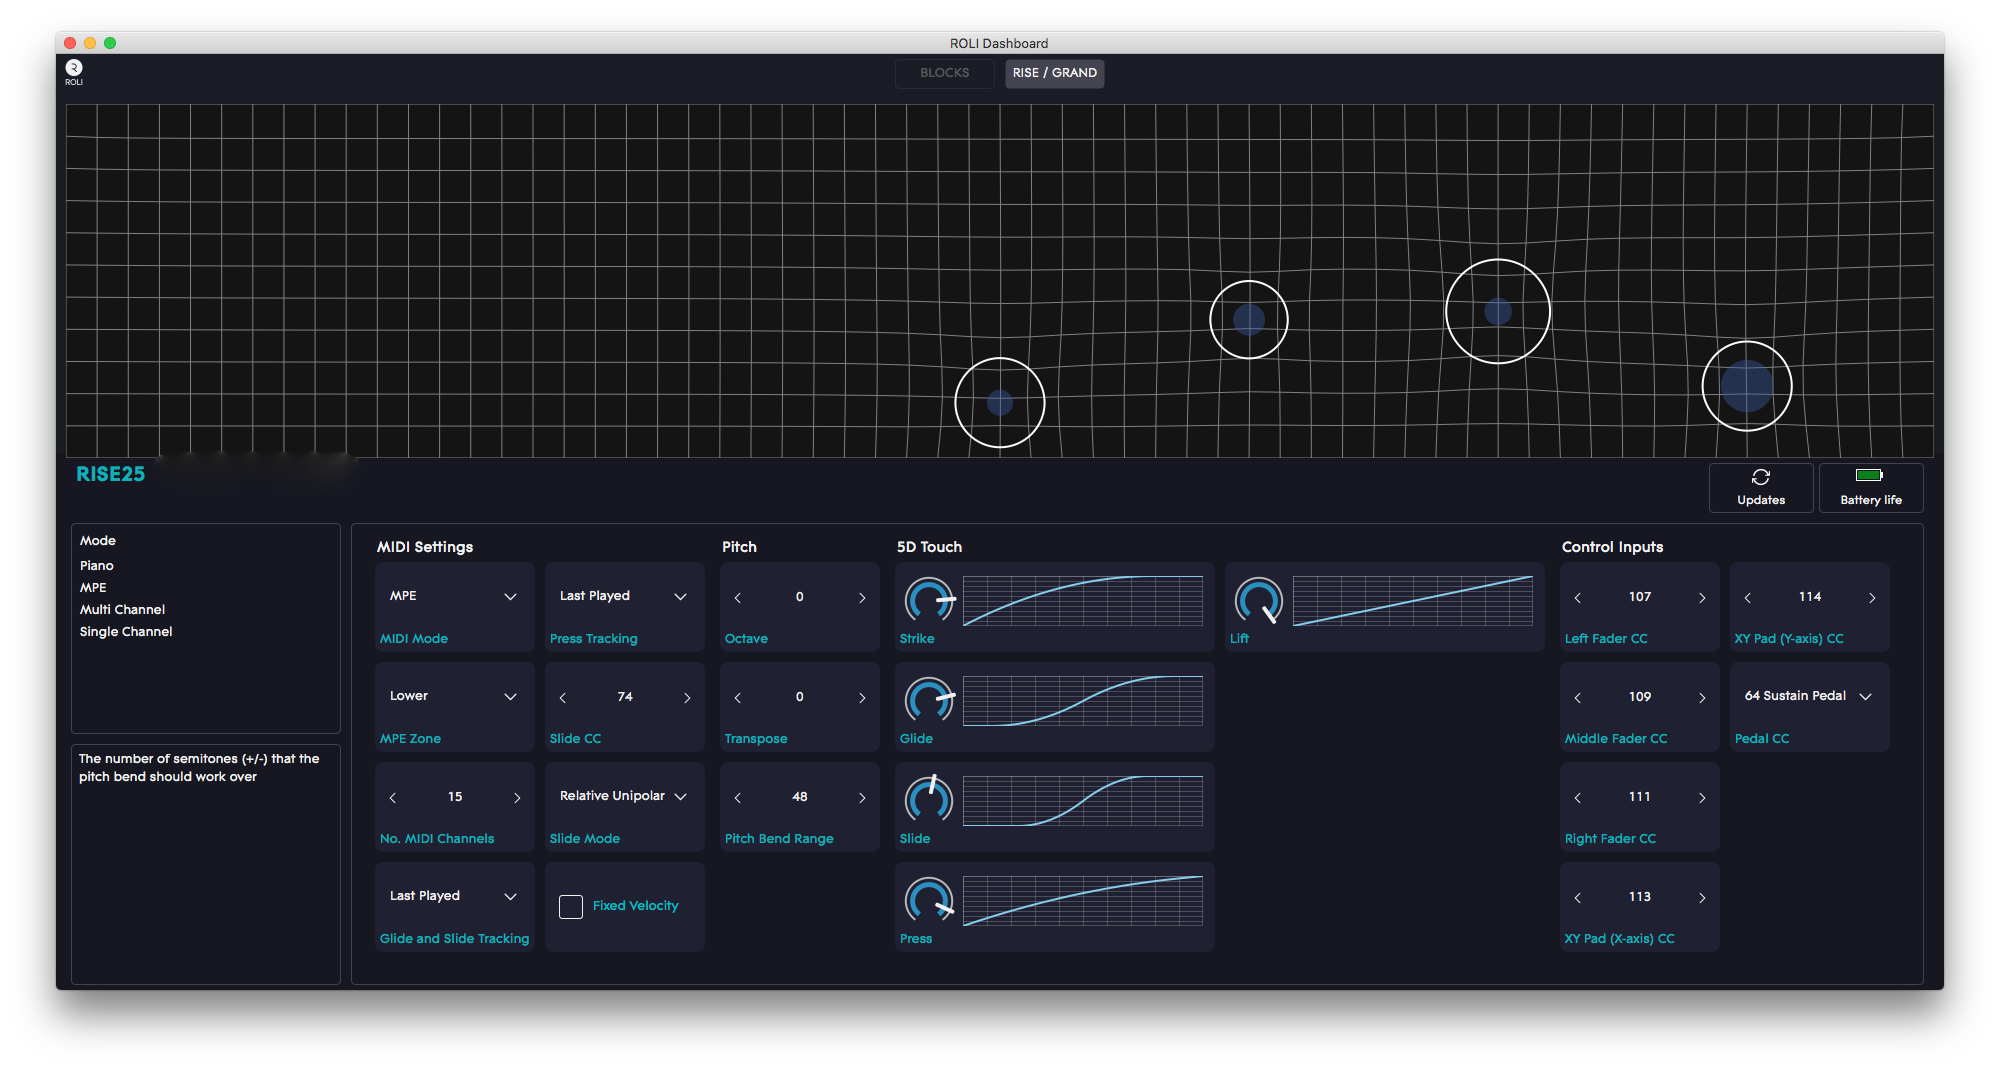Open the Pedal CC dropdown
Image resolution: width=2000 pixels, height=1070 pixels.
tap(1809, 696)
